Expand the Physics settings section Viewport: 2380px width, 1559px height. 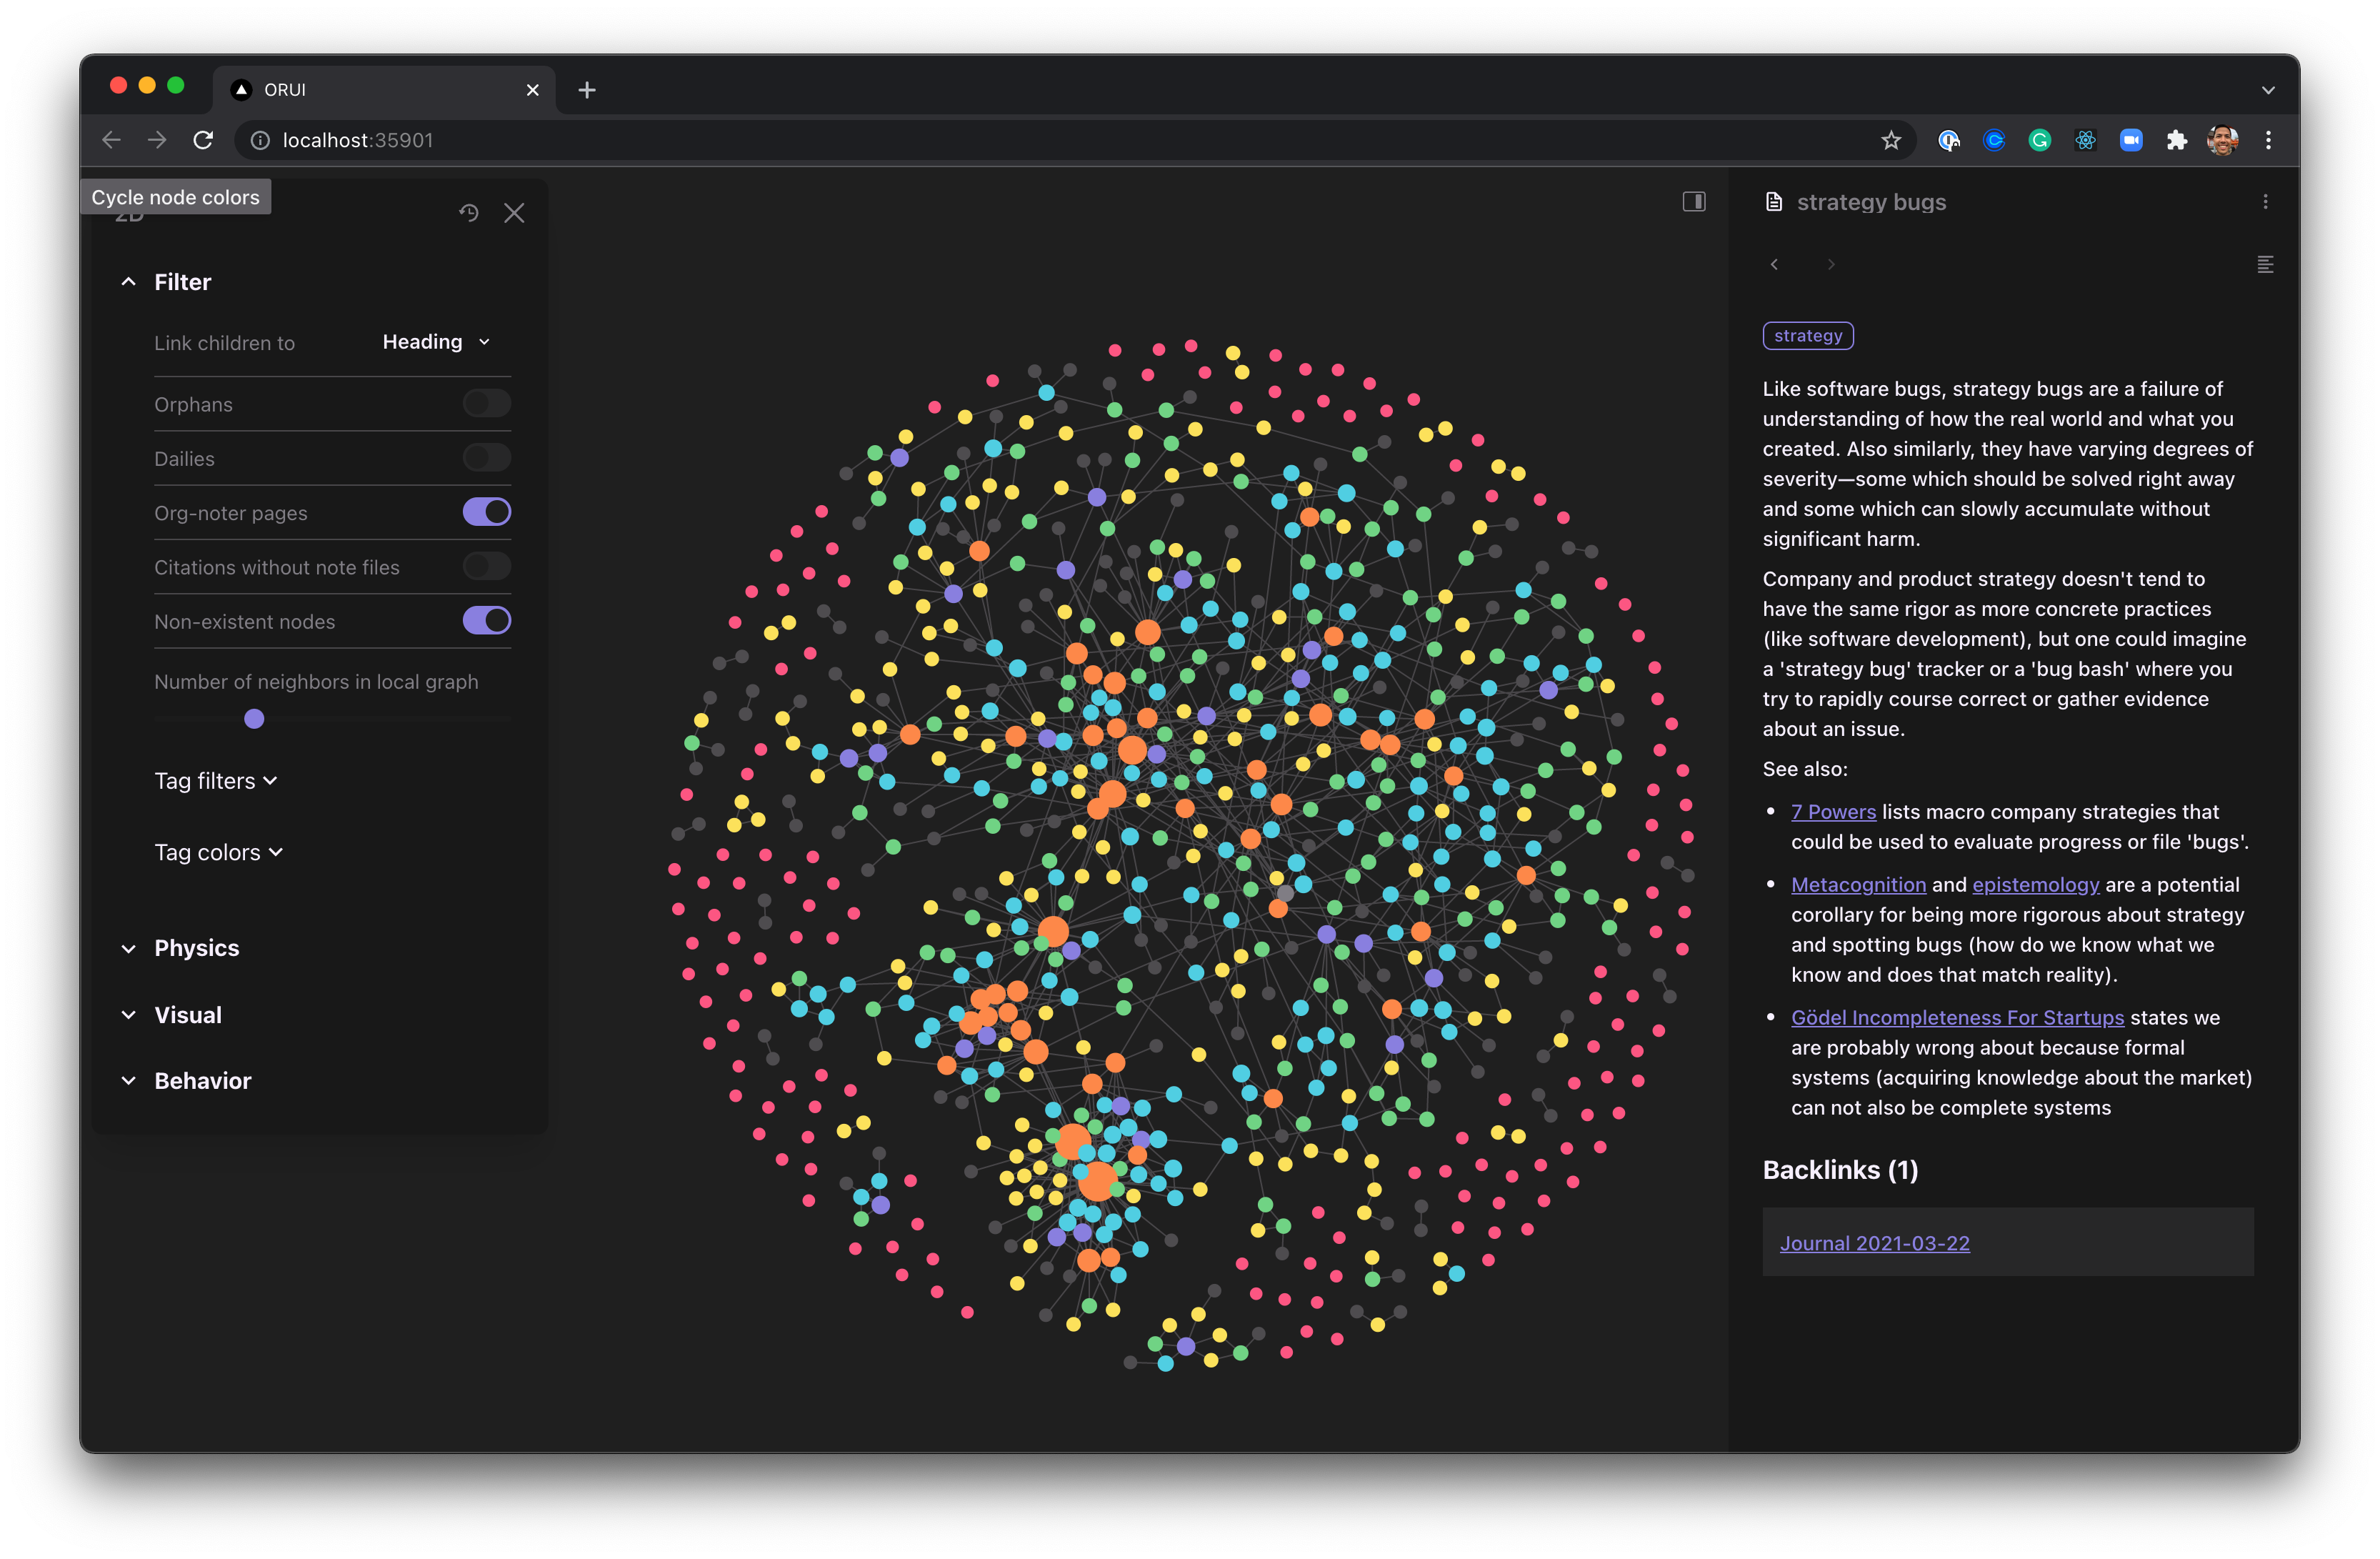[196, 948]
